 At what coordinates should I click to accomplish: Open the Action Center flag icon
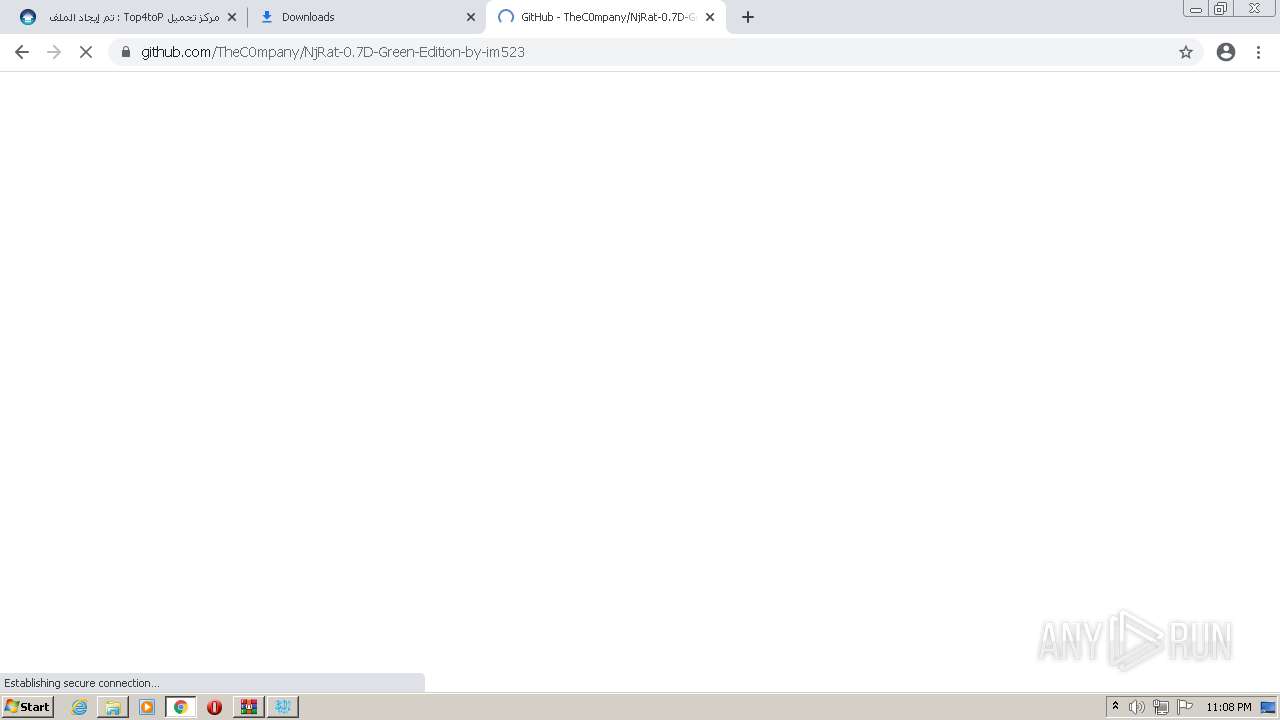(1185, 707)
